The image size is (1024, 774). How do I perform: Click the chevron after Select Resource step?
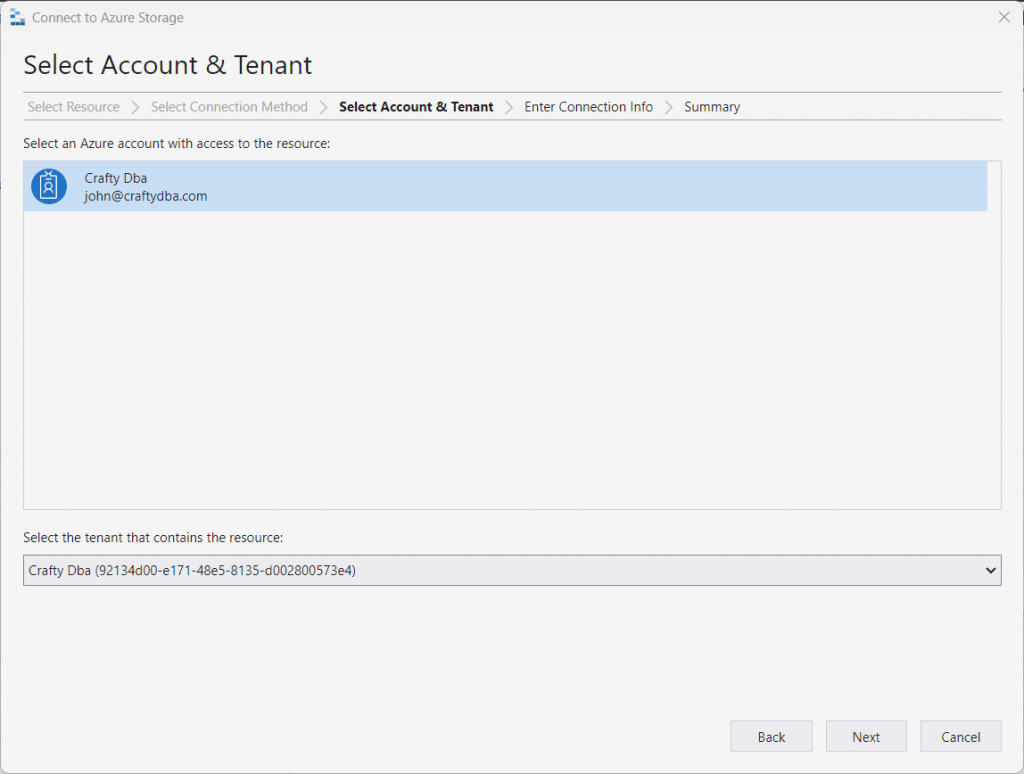point(135,107)
